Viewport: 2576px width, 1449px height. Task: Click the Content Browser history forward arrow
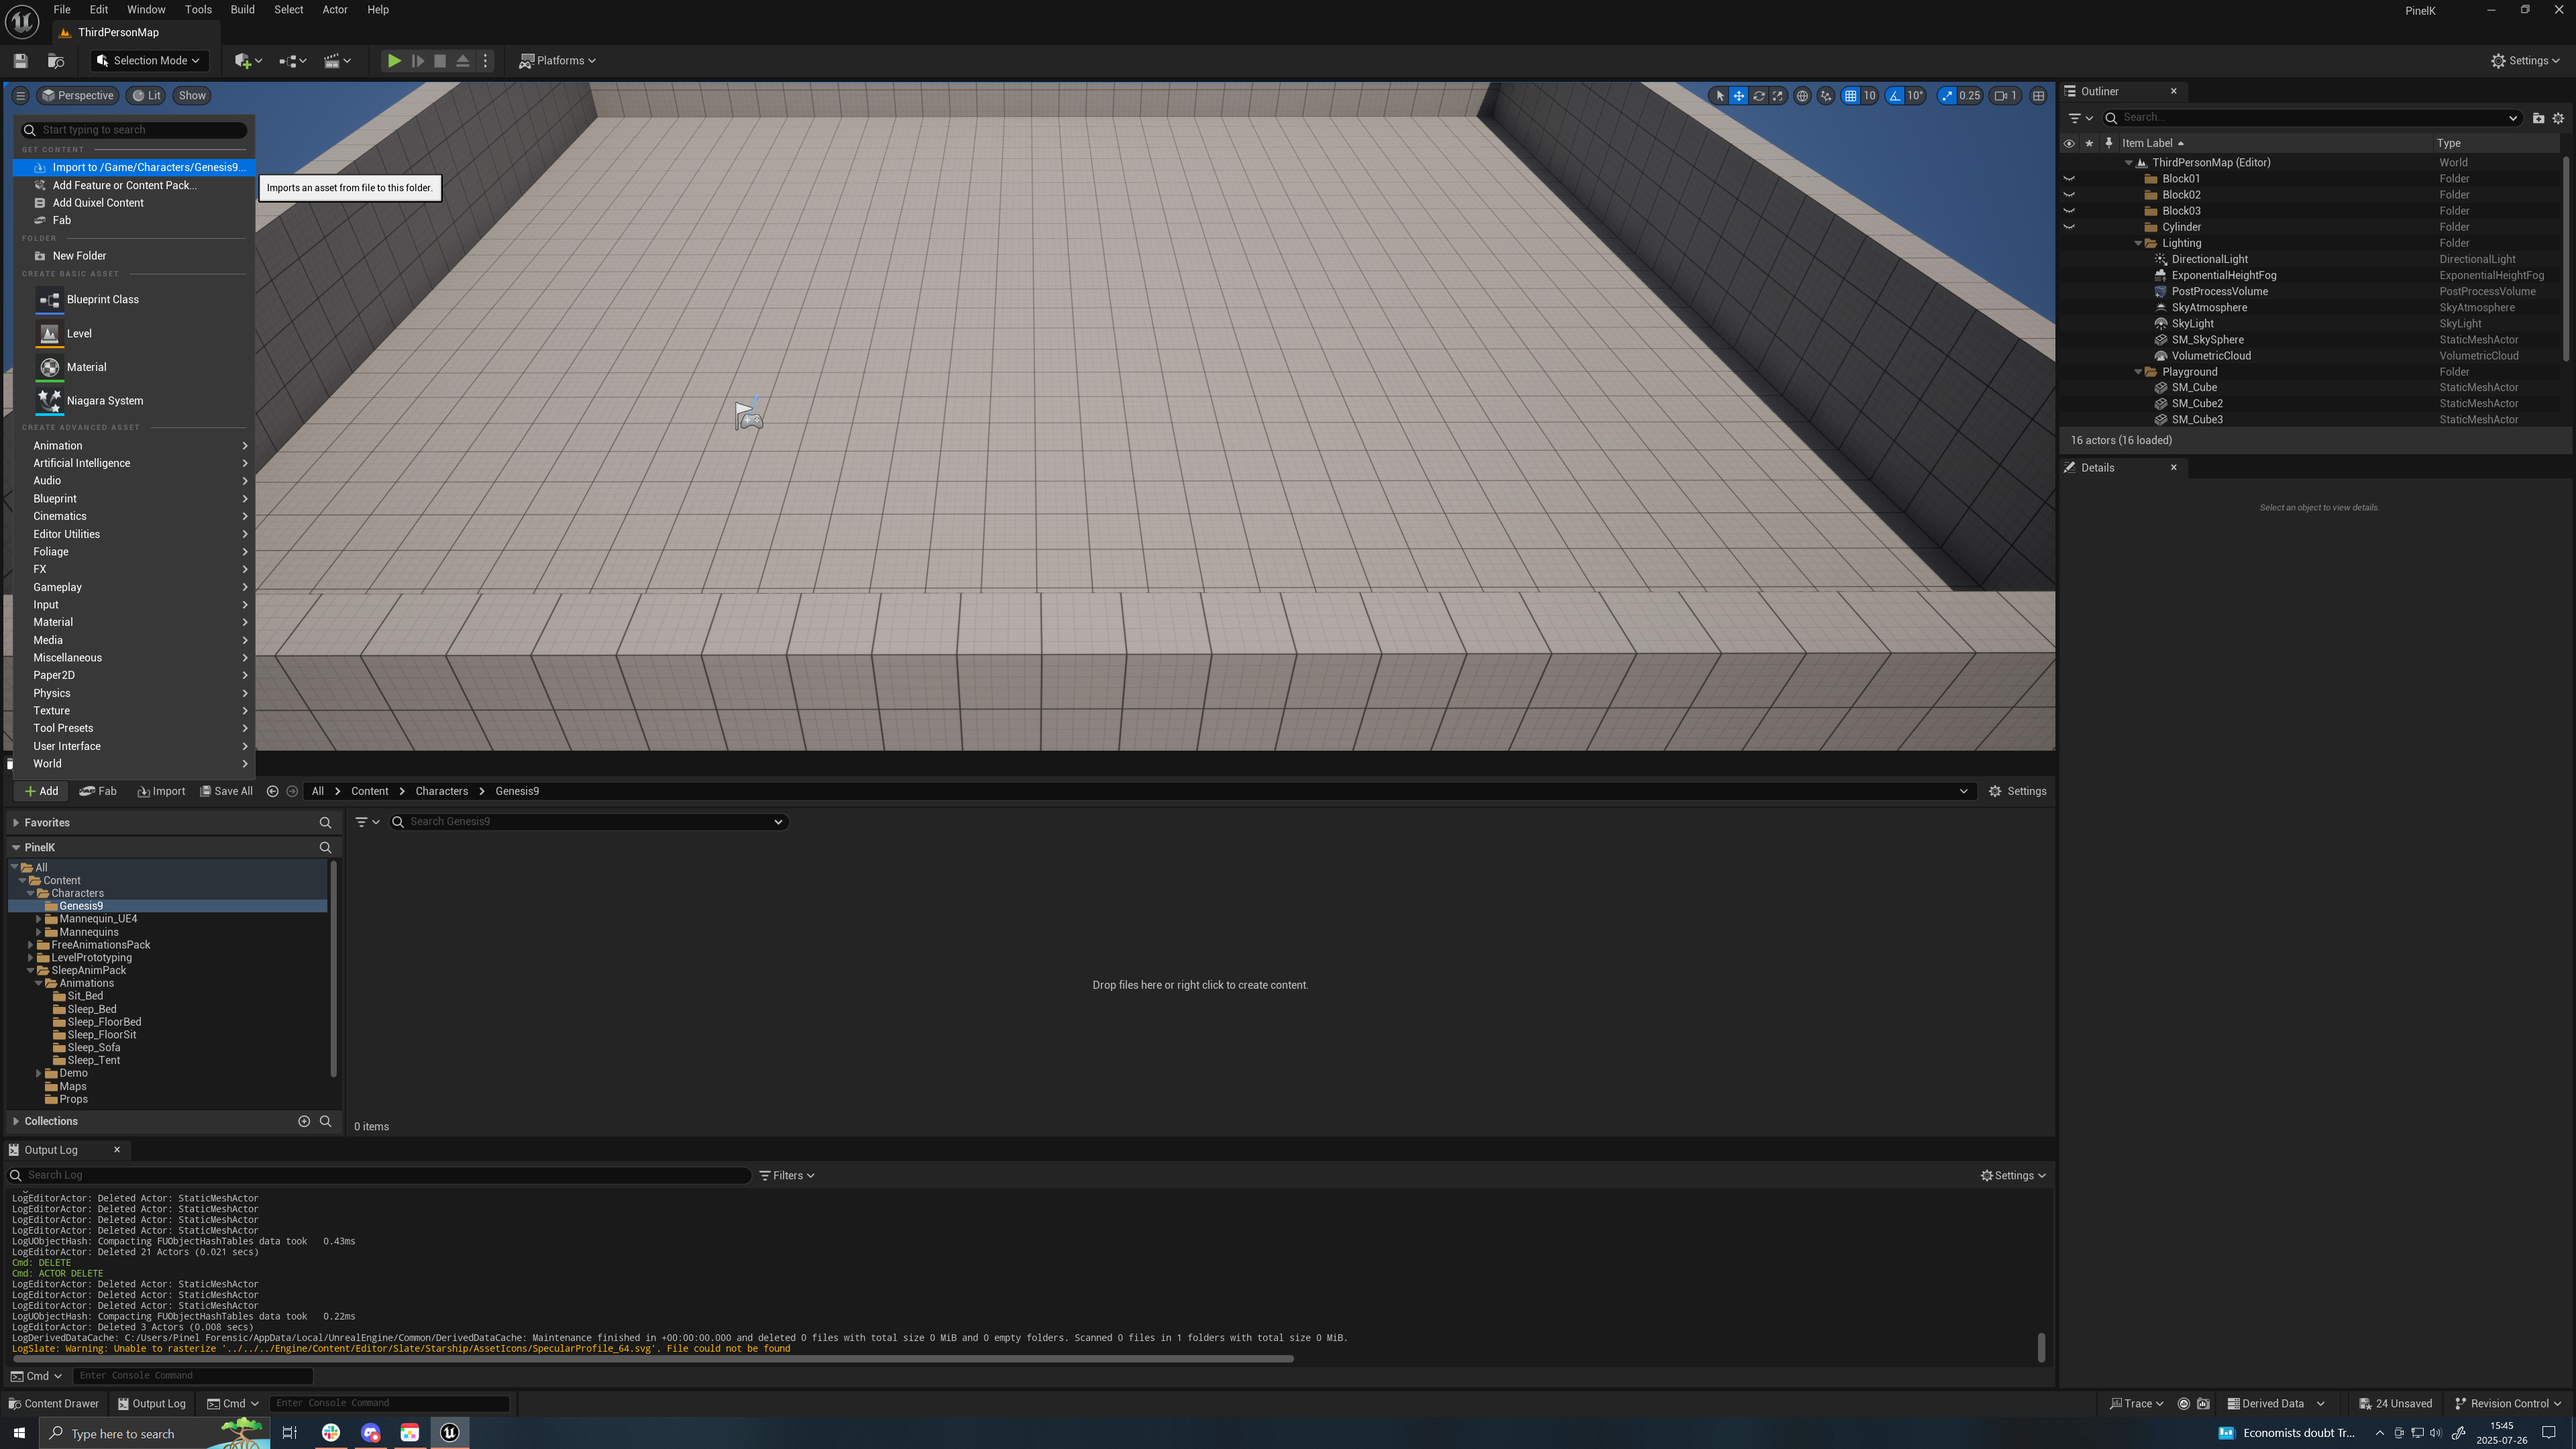click(x=292, y=791)
